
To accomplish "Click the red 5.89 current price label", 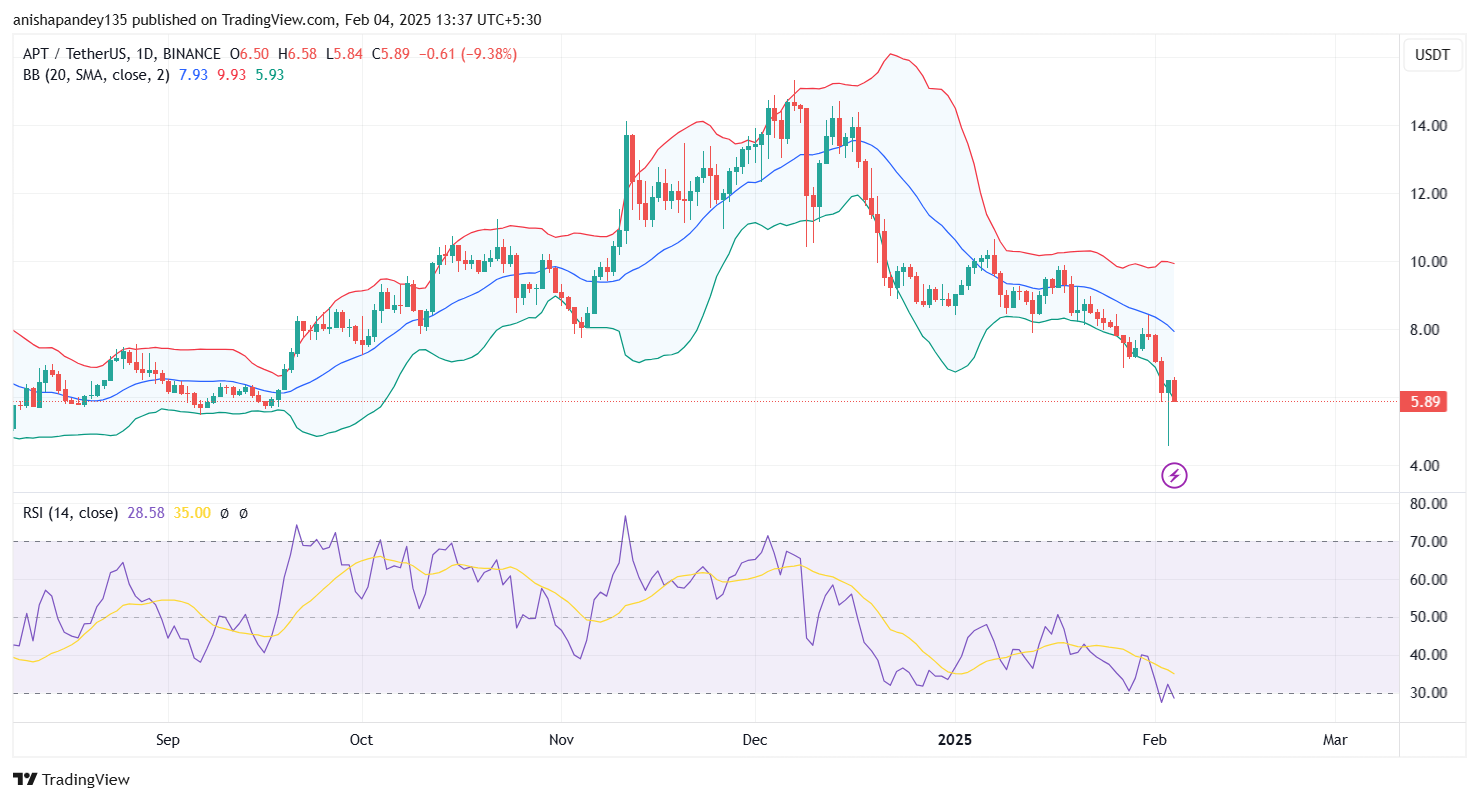I will coord(1424,402).
